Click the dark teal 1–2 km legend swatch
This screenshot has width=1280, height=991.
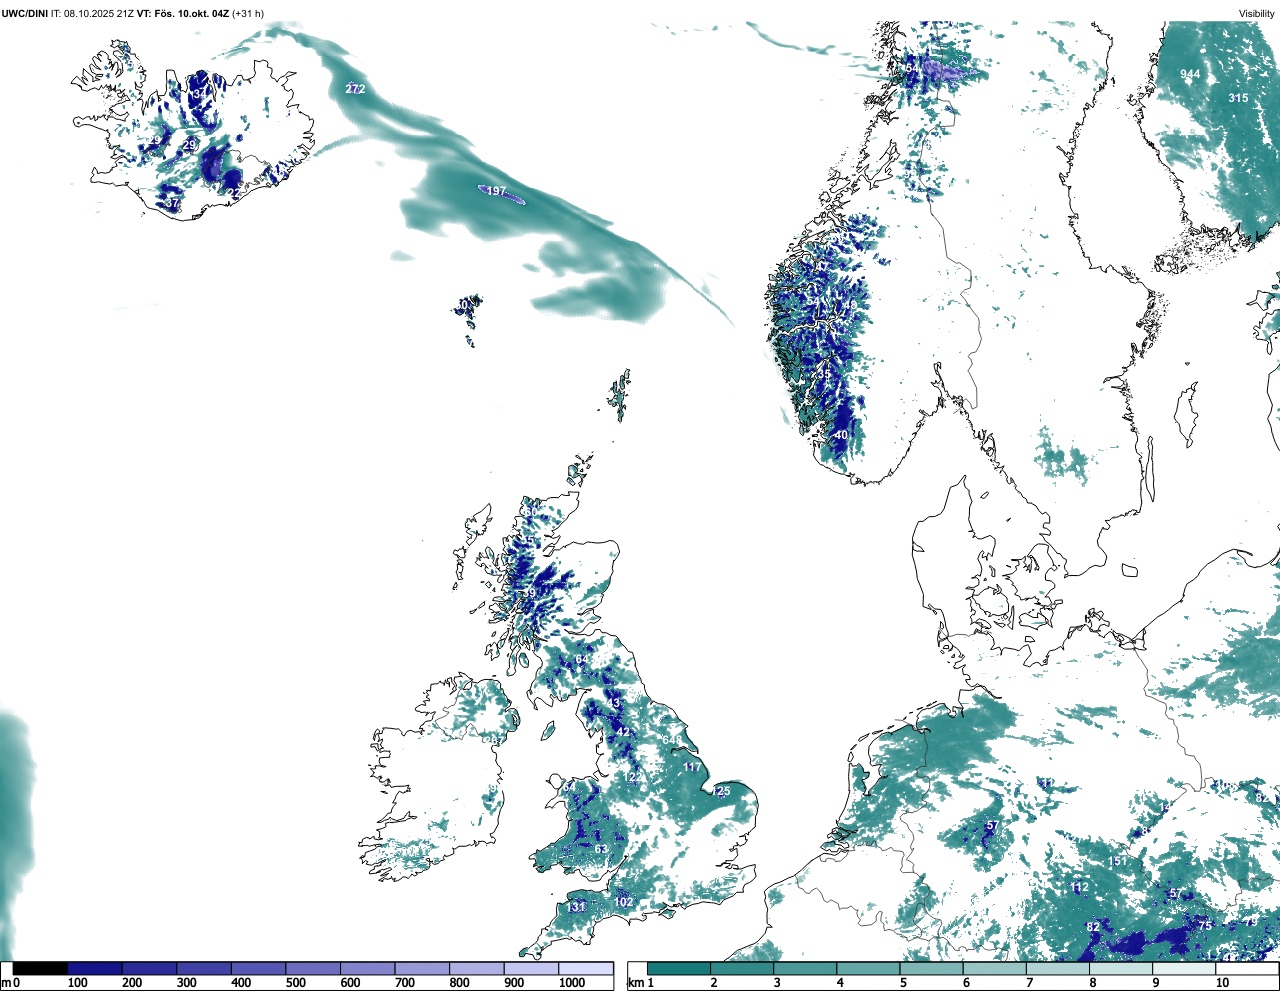pos(679,969)
